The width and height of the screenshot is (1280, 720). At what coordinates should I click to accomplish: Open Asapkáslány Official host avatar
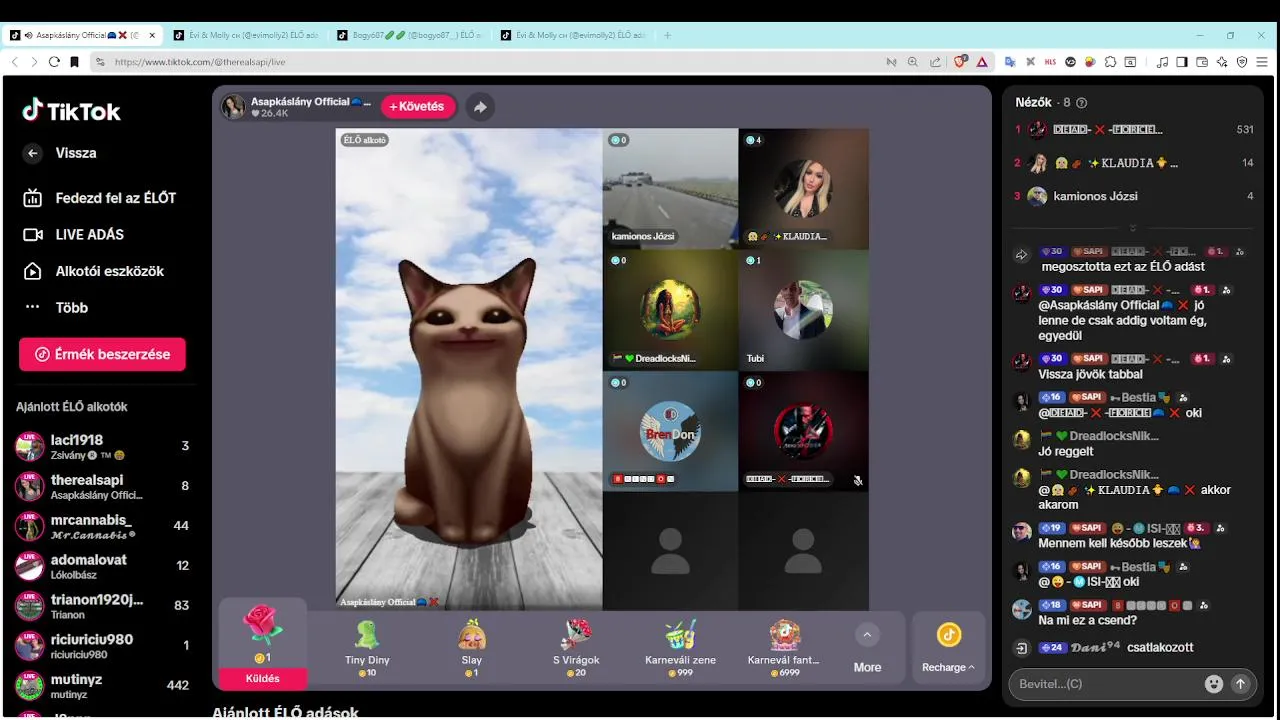[233, 107]
